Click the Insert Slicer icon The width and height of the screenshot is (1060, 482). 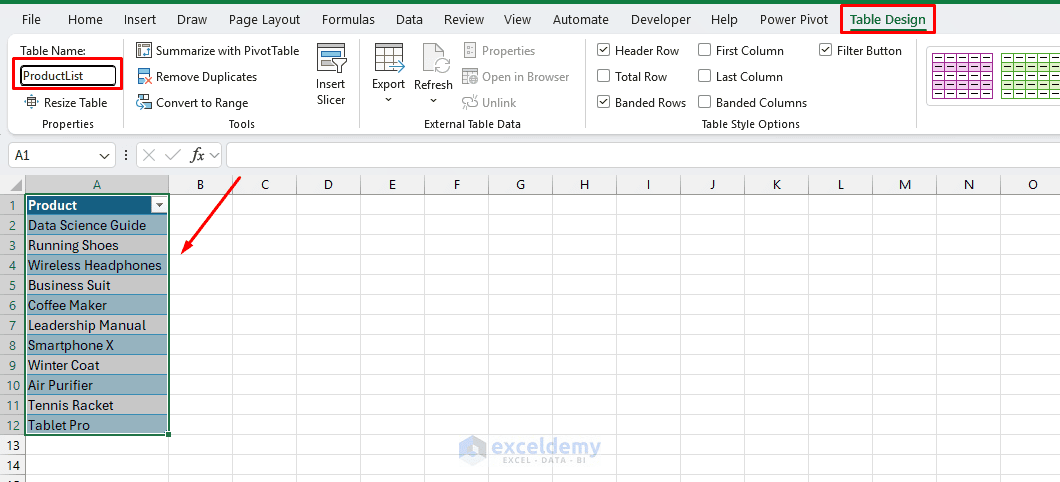click(x=331, y=59)
